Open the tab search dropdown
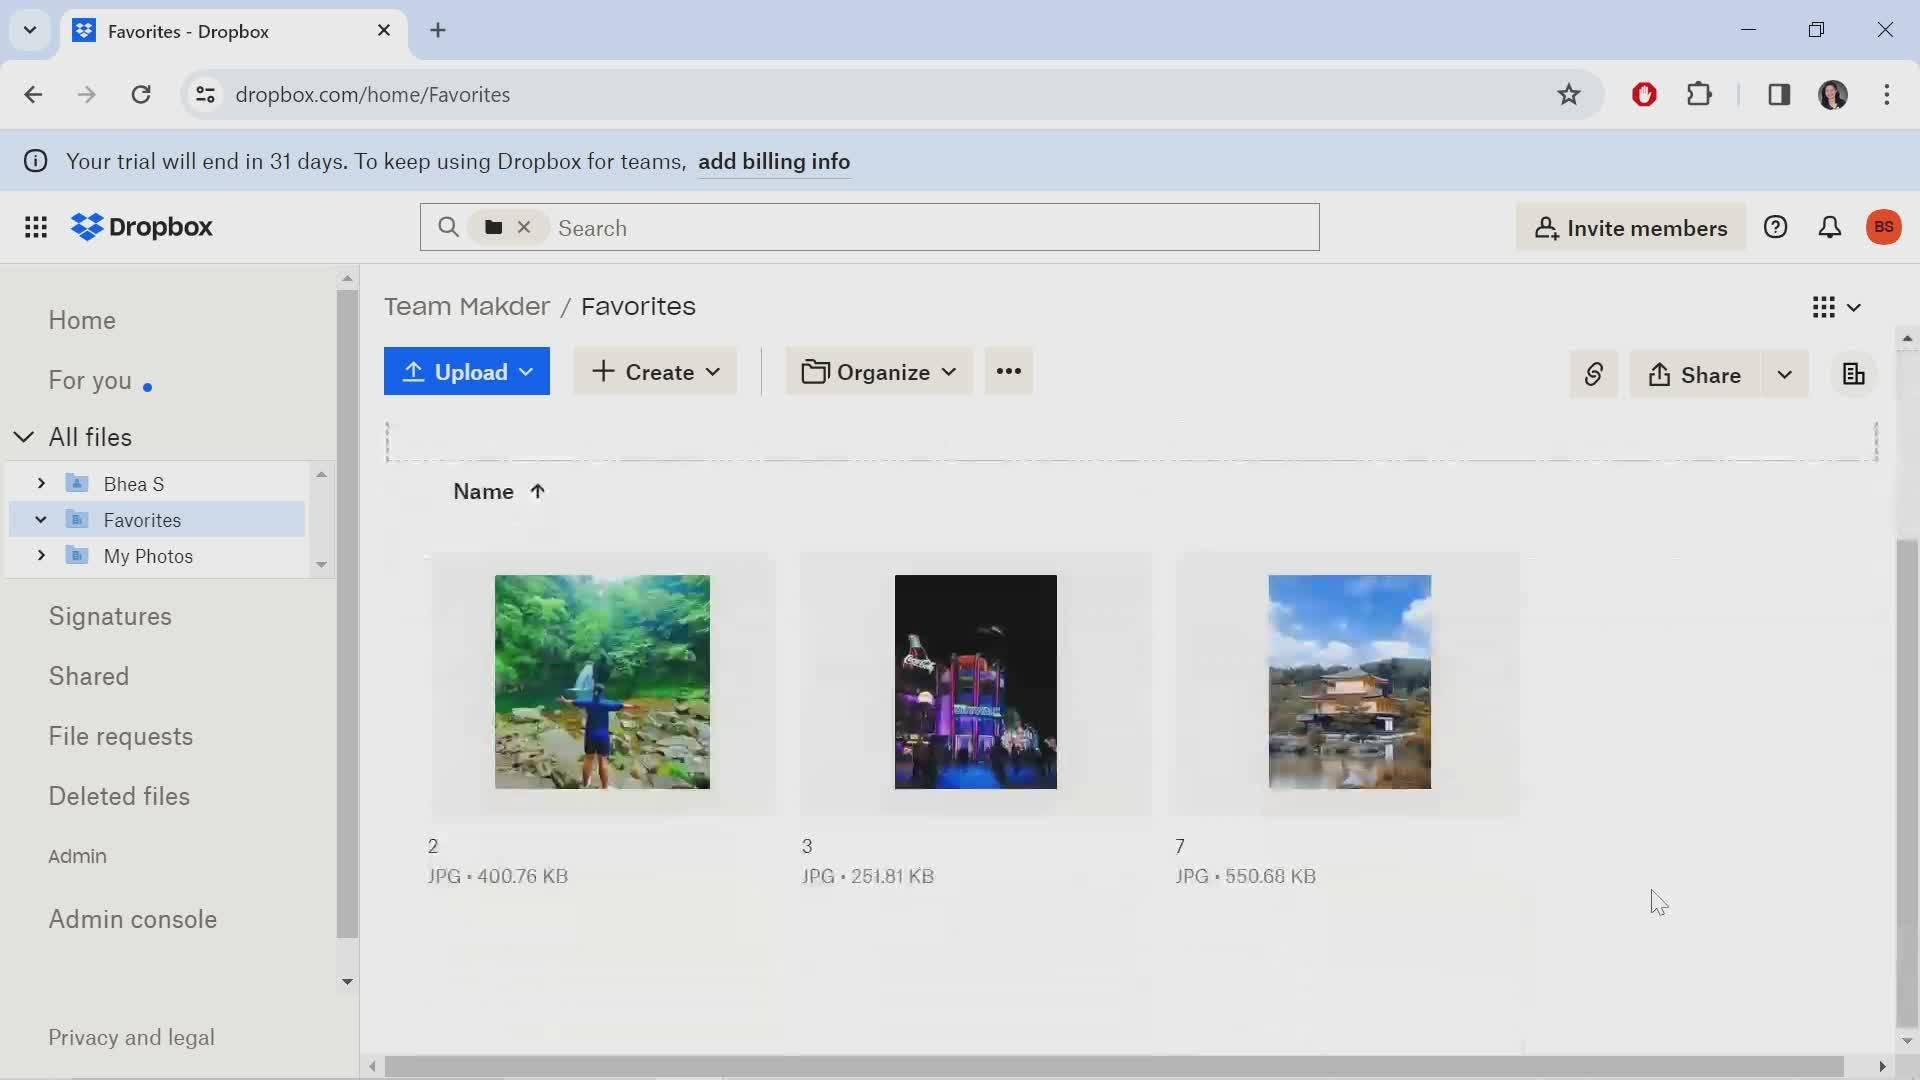1920x1080 pixels. 30,30
